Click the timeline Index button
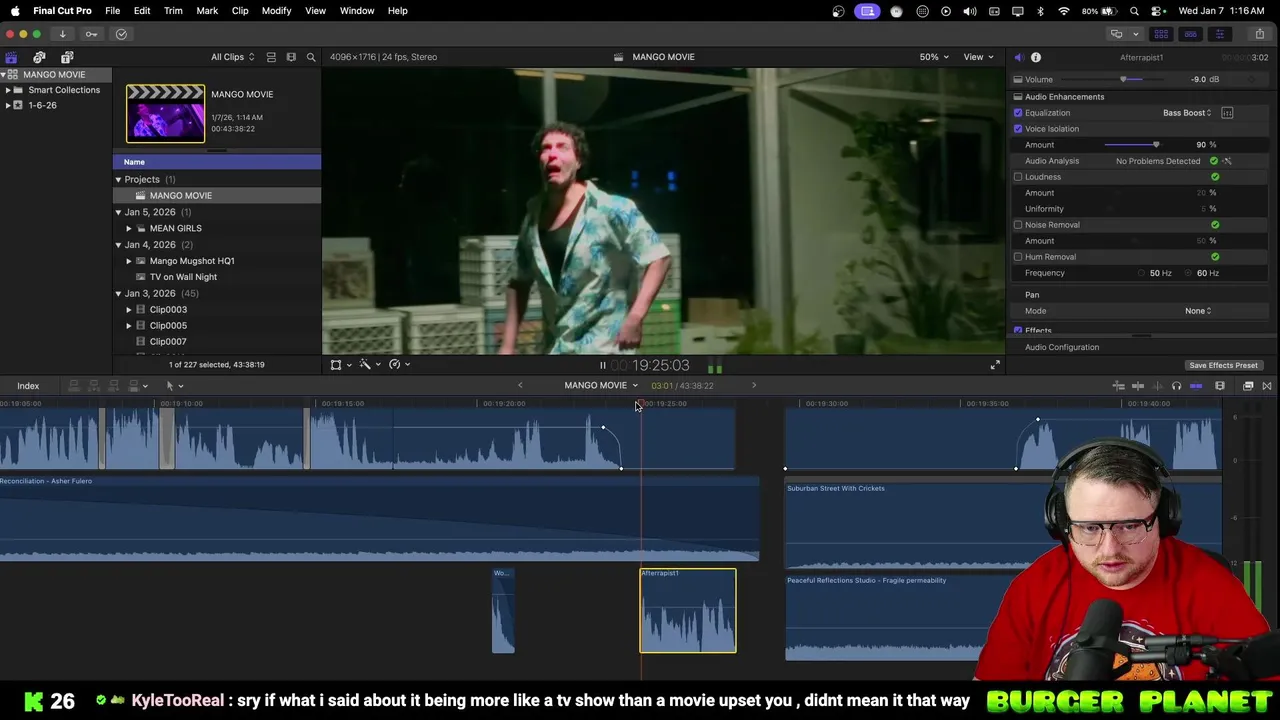This screenshot has height=720, width=1280. (x=28, y=386)
